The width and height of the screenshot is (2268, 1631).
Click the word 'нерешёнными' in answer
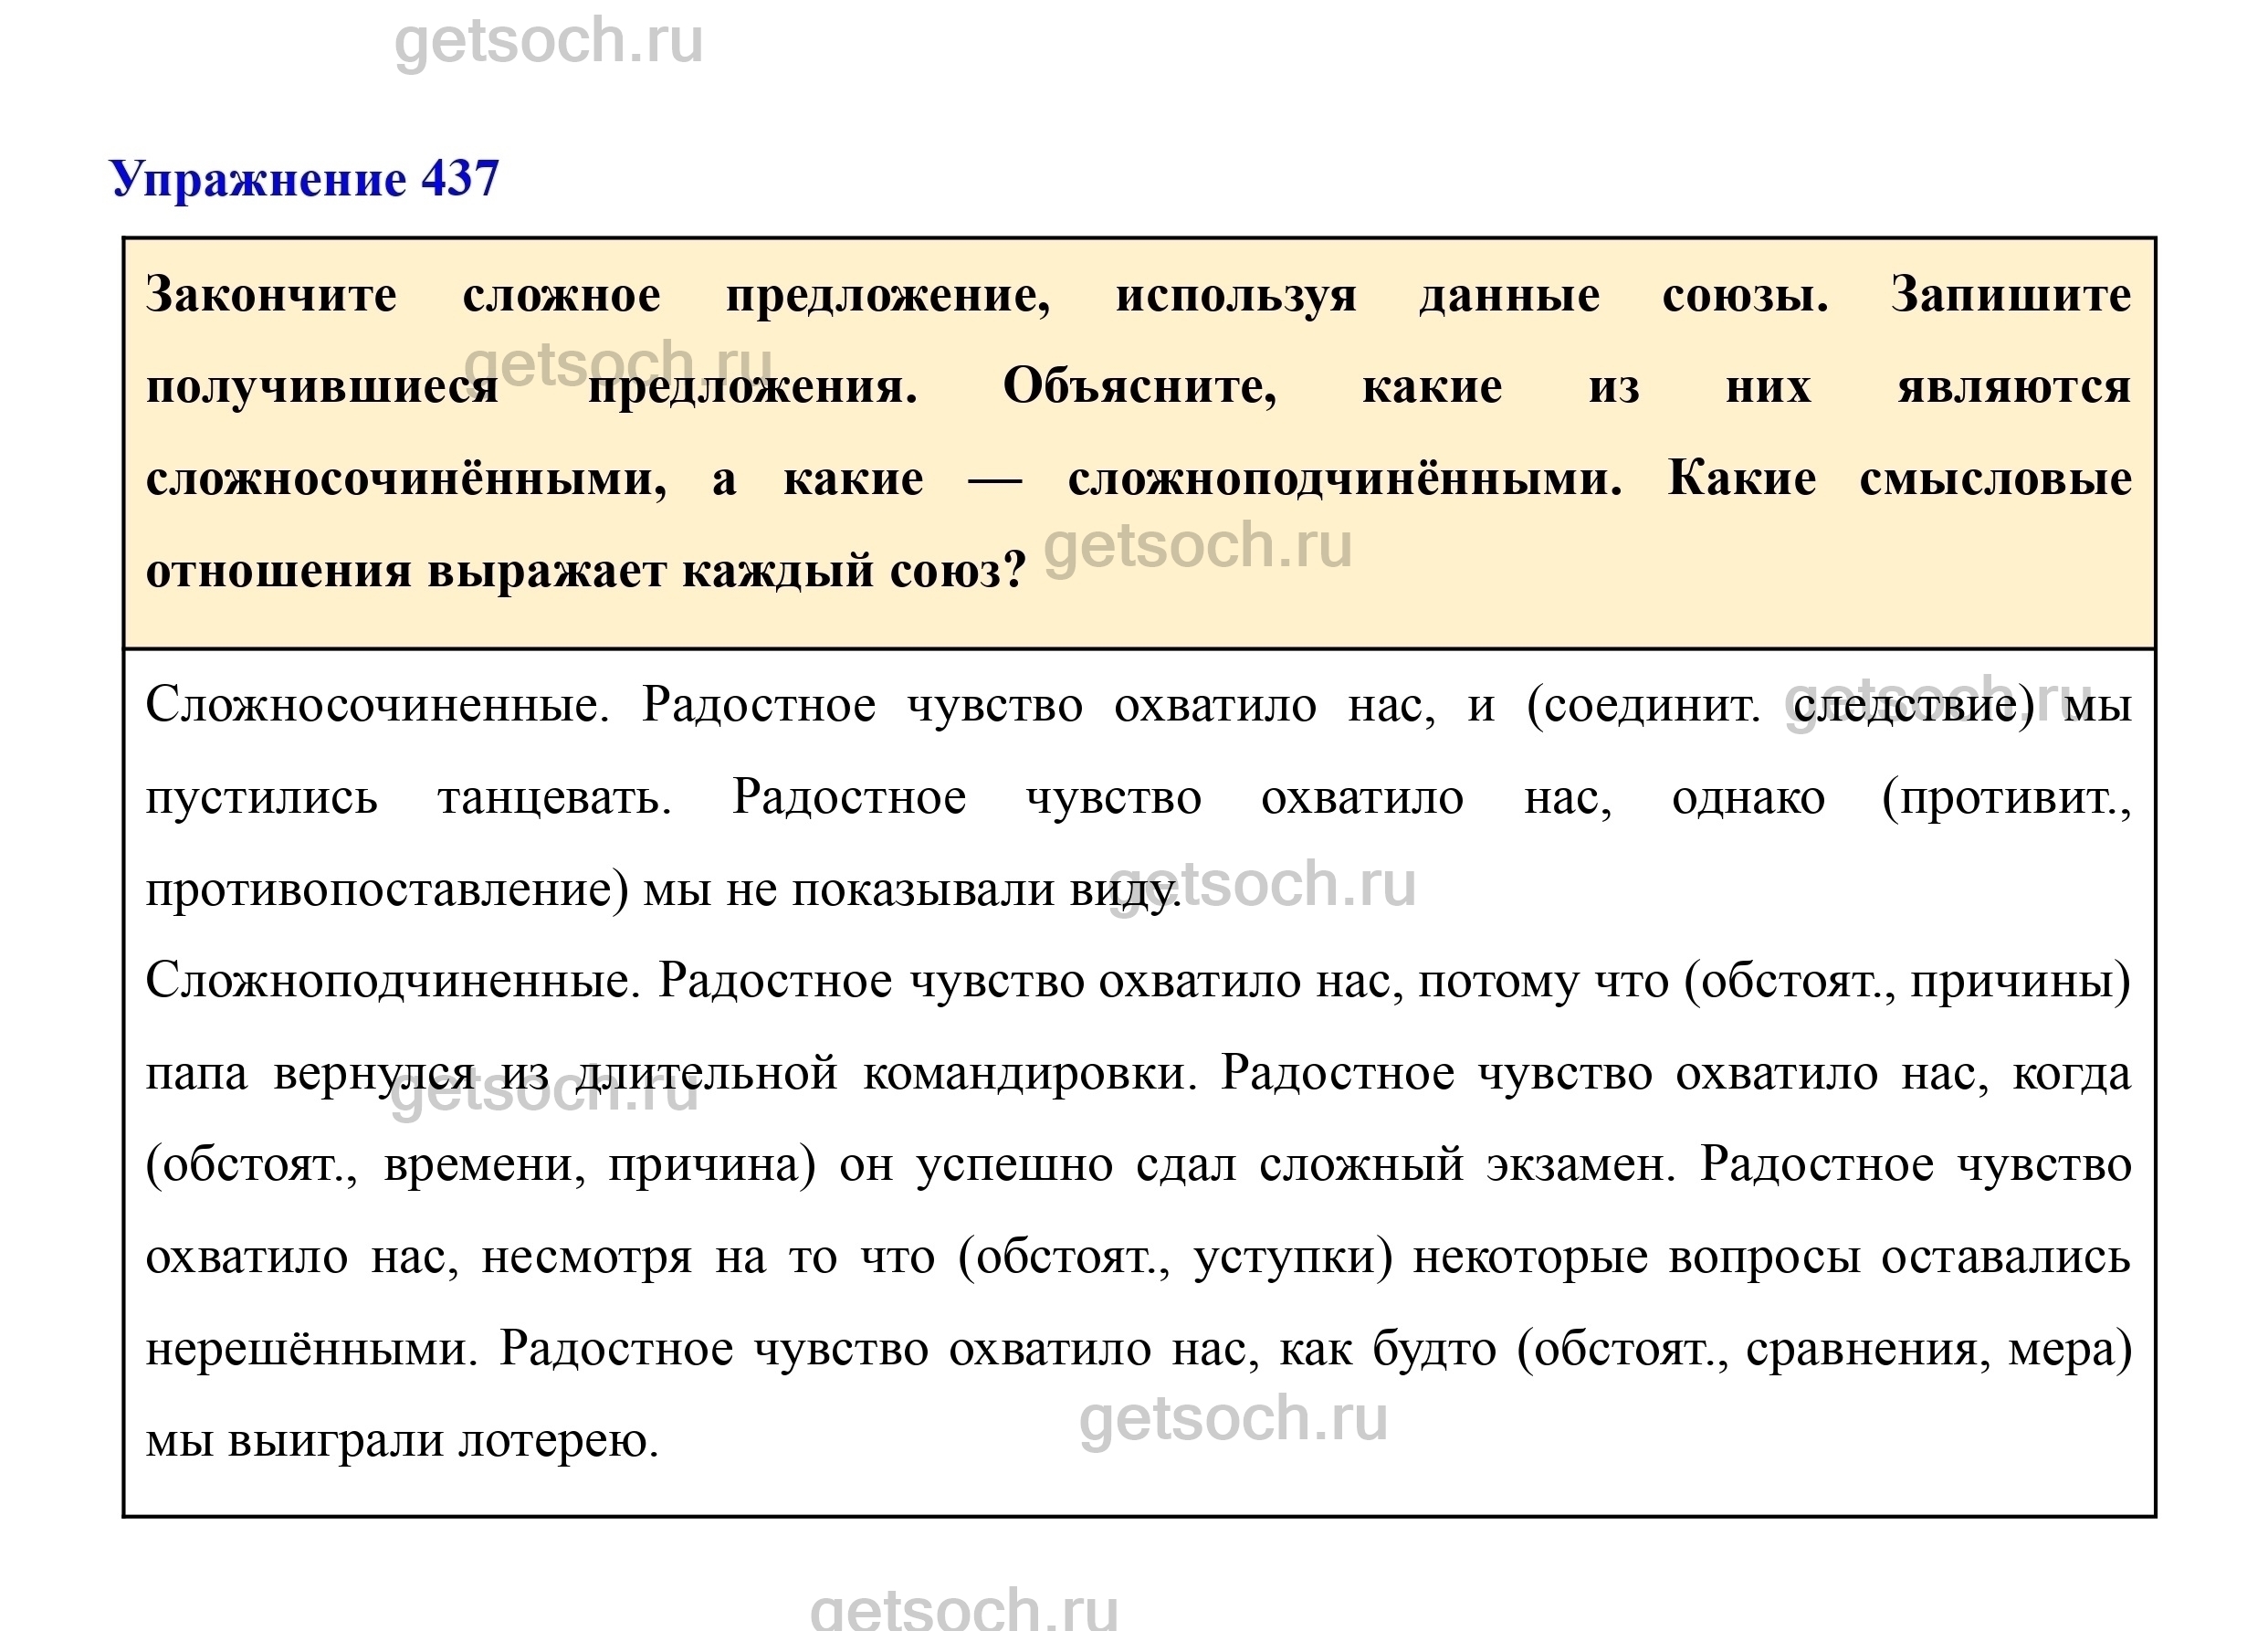312,1349
